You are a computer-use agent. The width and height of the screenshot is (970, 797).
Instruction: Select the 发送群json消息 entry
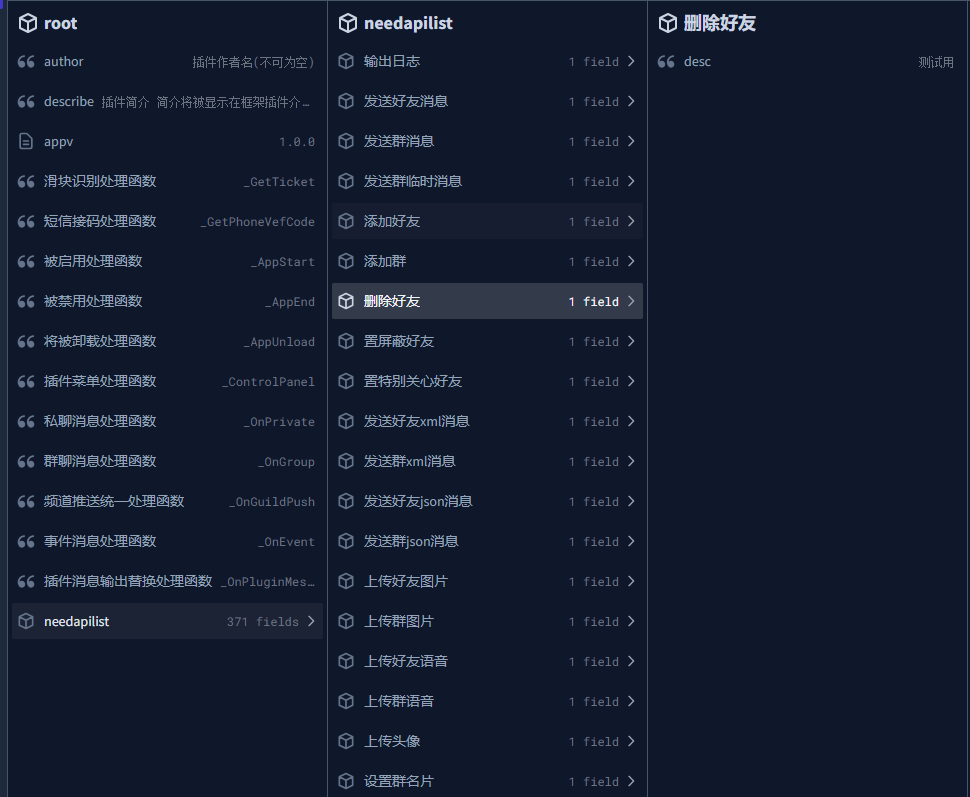(411, 542)
